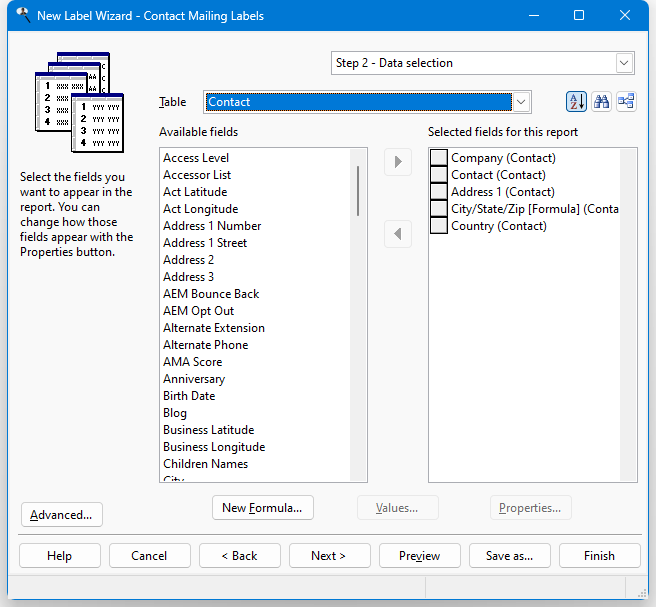Select 'Country (Contact)' label in selected fields
Viewport: 656px width, 607px height.
point(499,226)
